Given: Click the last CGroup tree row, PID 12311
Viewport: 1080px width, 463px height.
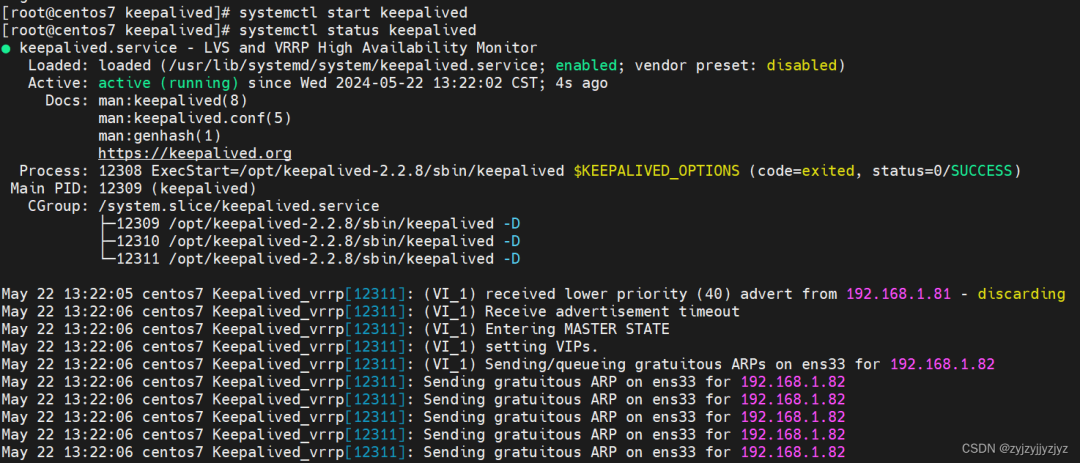Looking at the screenshot, I should [x=309, y=258].
